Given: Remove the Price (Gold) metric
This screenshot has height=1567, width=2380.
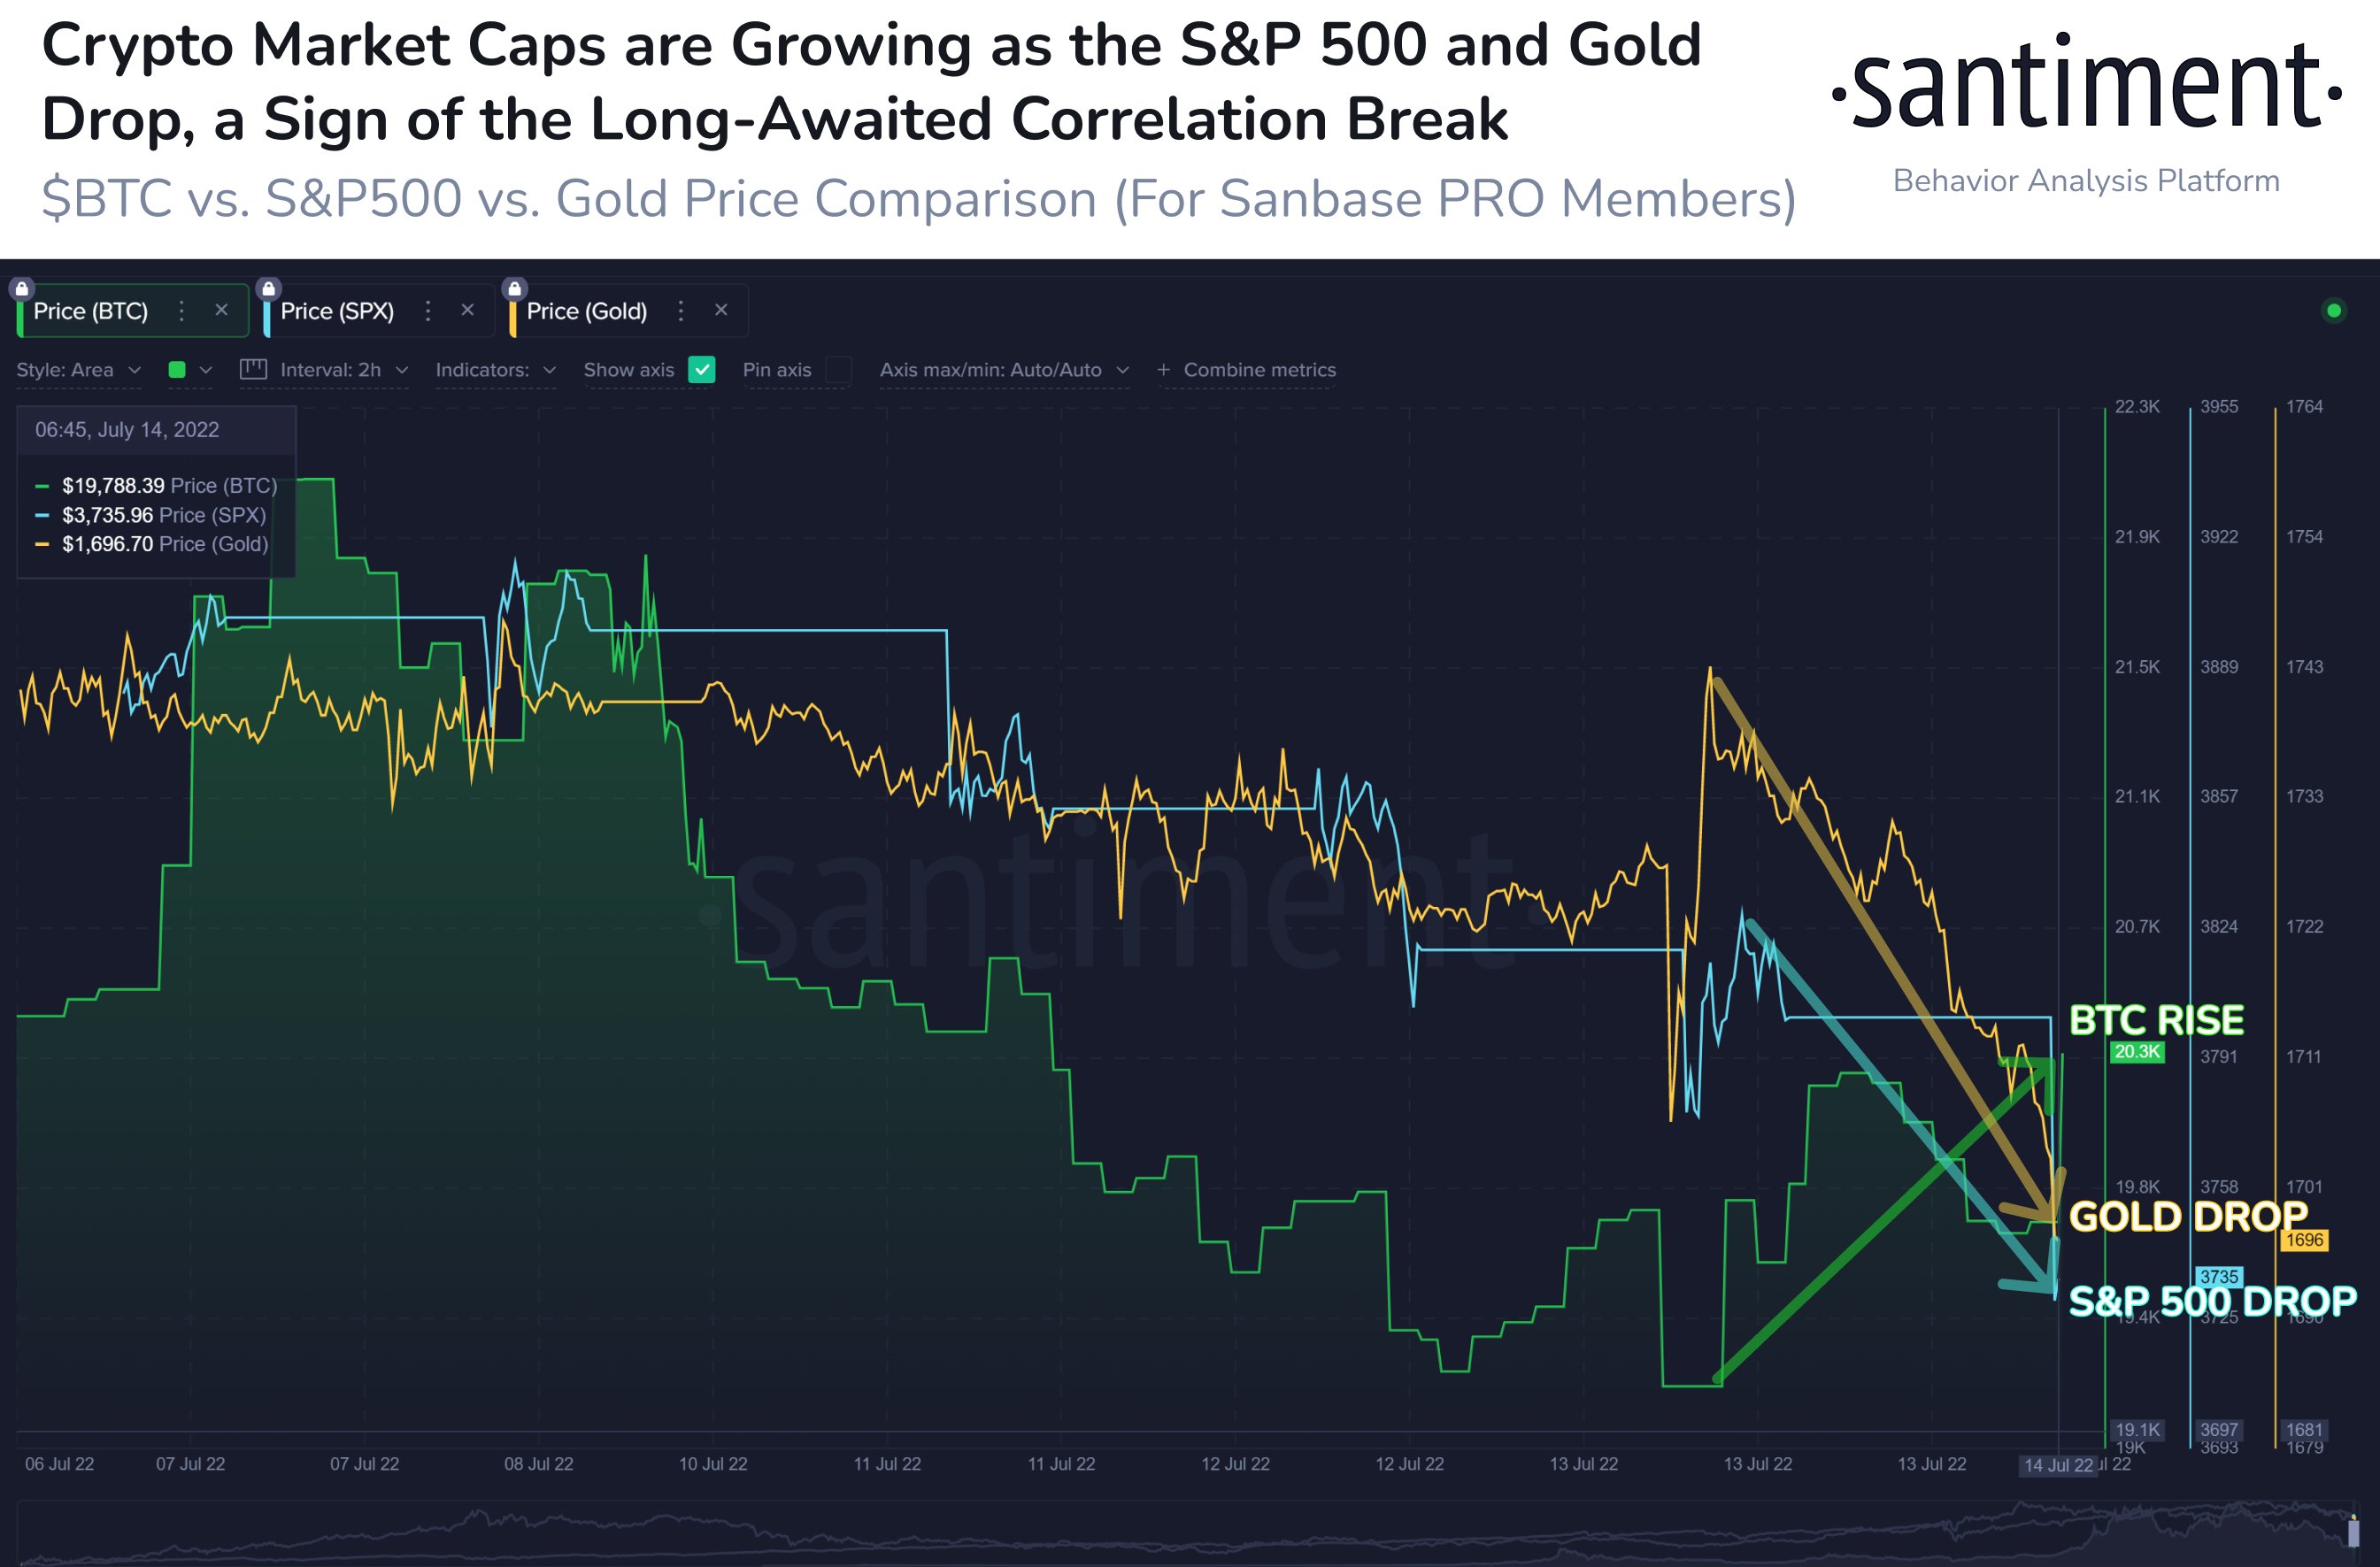Looking at the screenshot, I should 721,310.
